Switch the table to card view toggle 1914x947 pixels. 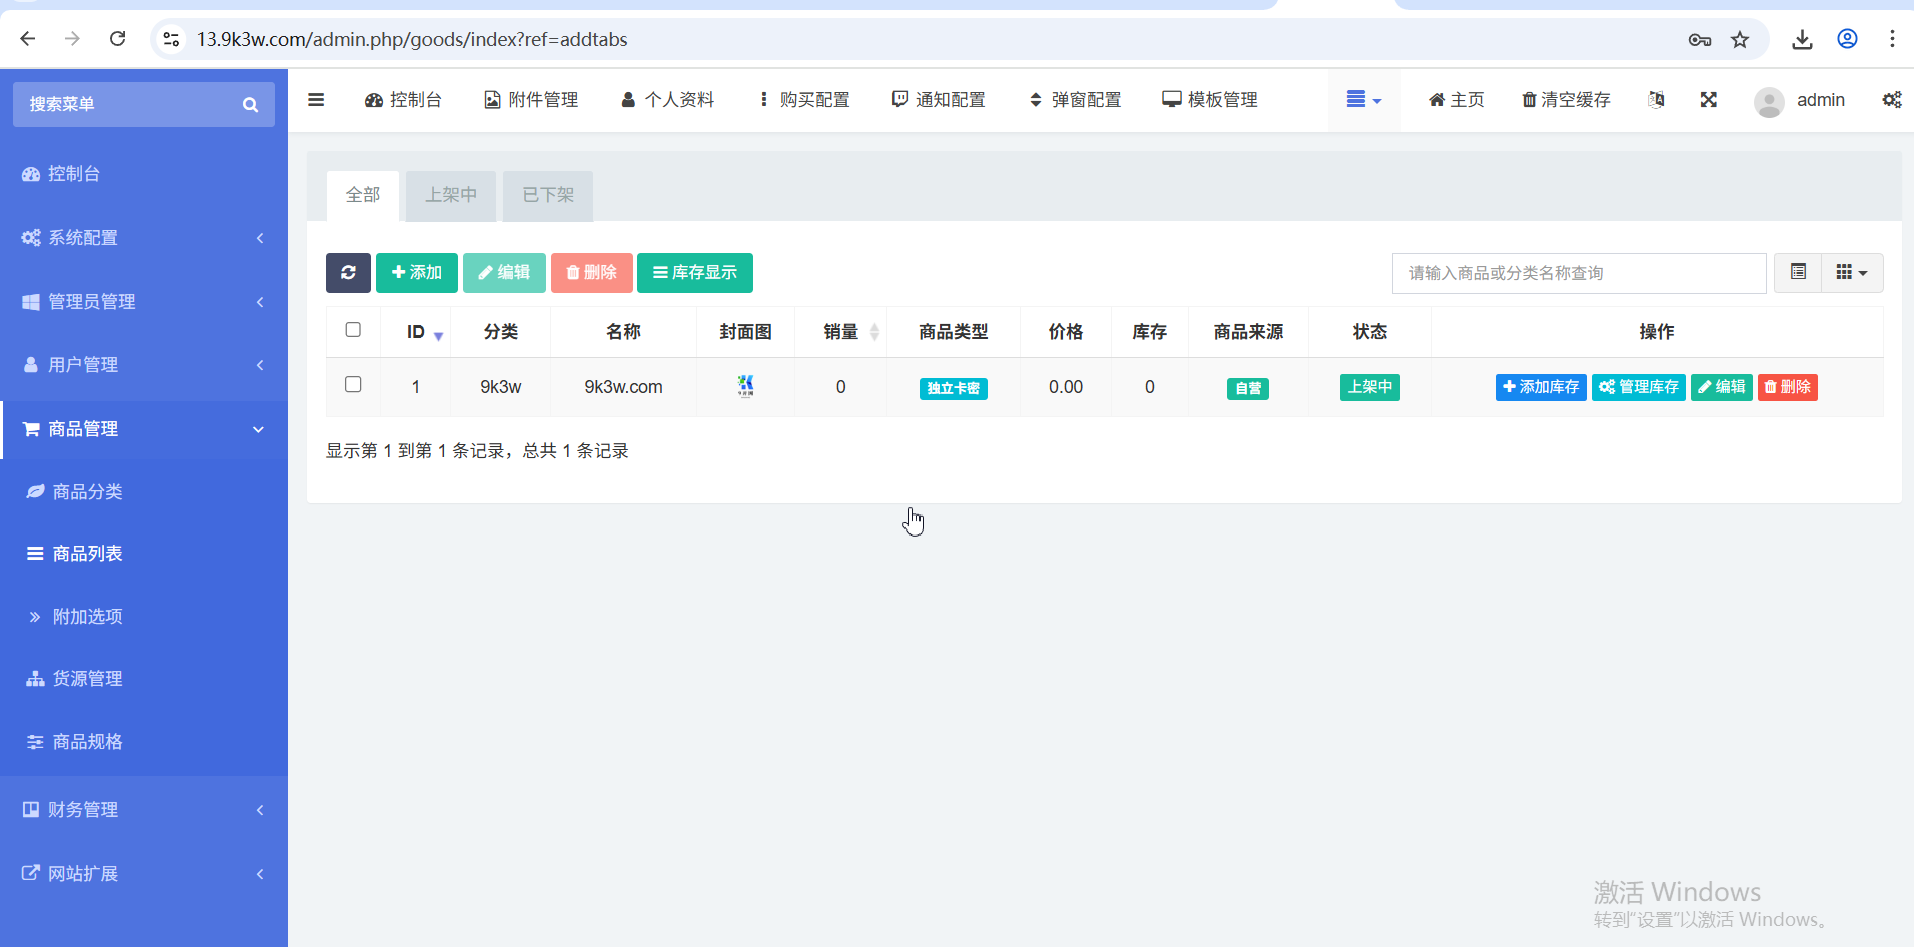(1798, 273)
